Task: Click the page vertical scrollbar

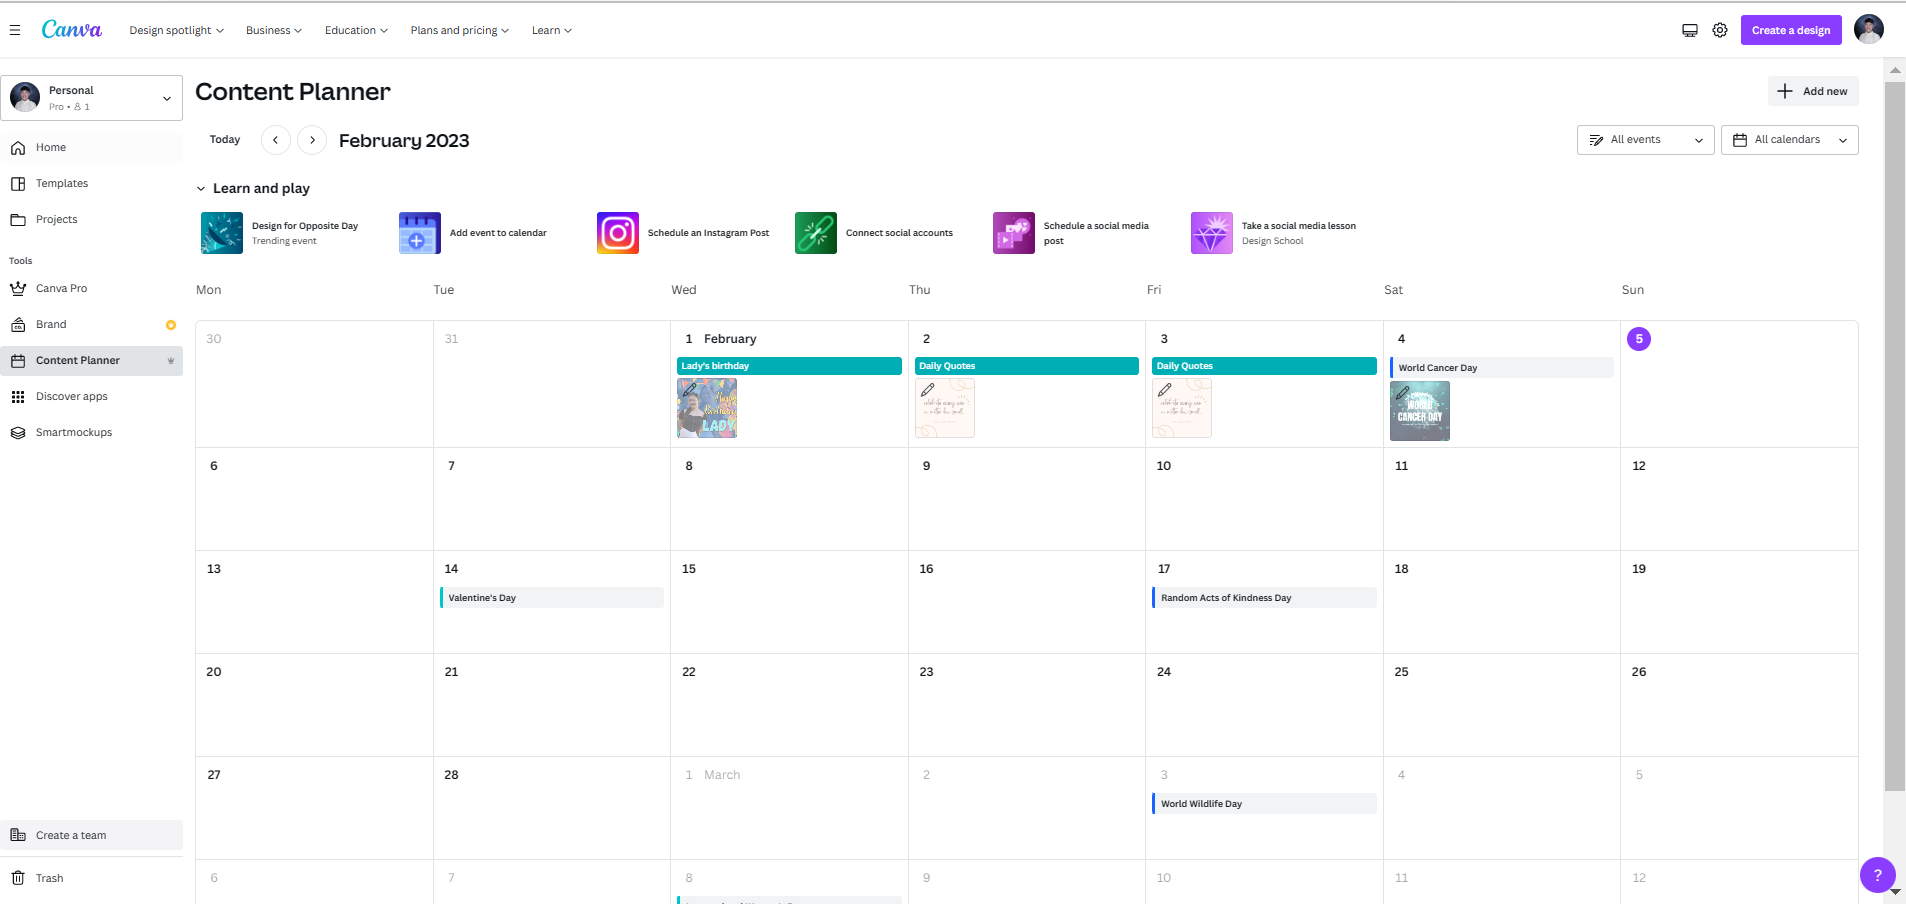Action: pyautogui.click(x=1895, y=436)
